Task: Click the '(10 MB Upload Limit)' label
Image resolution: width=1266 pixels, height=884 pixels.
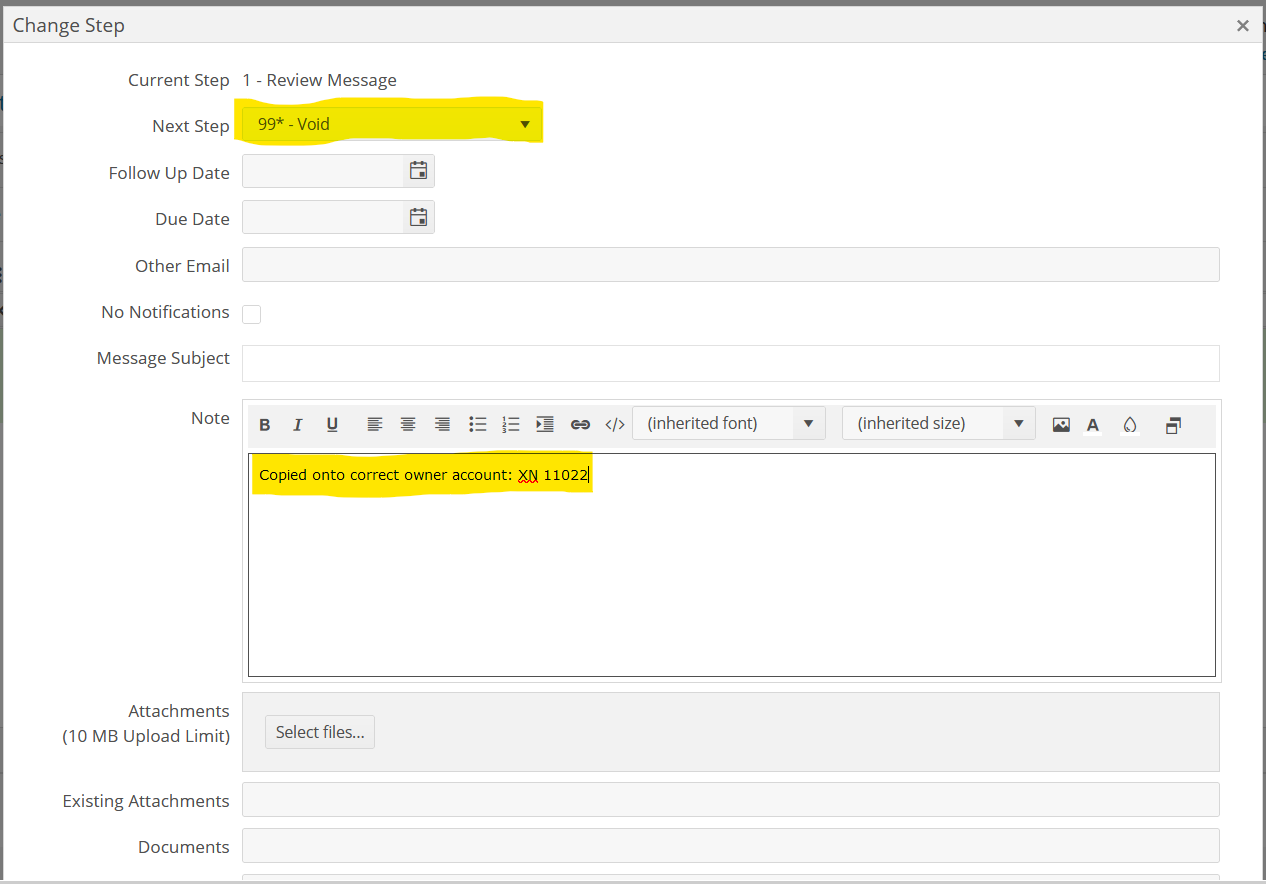Action: click(146, 737)
